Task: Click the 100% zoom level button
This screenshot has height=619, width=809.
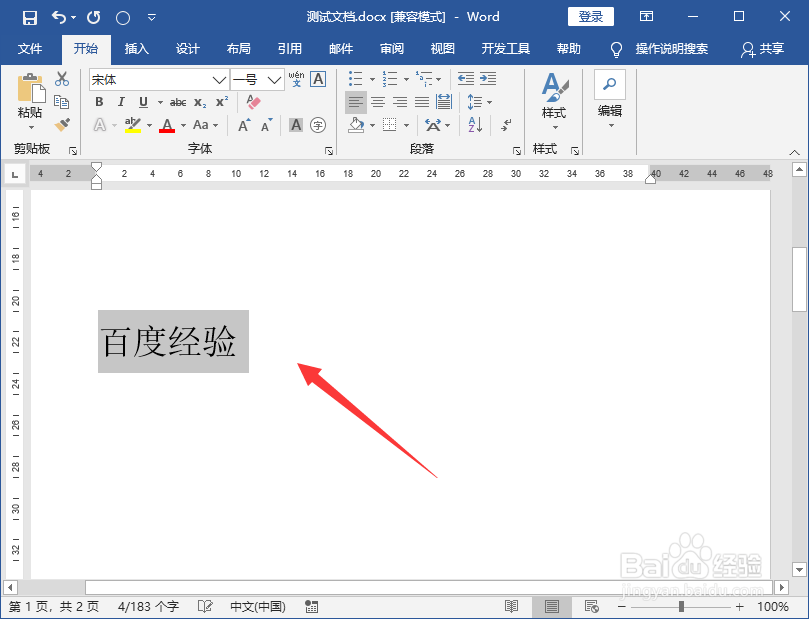Action: (x=772, y=607)
